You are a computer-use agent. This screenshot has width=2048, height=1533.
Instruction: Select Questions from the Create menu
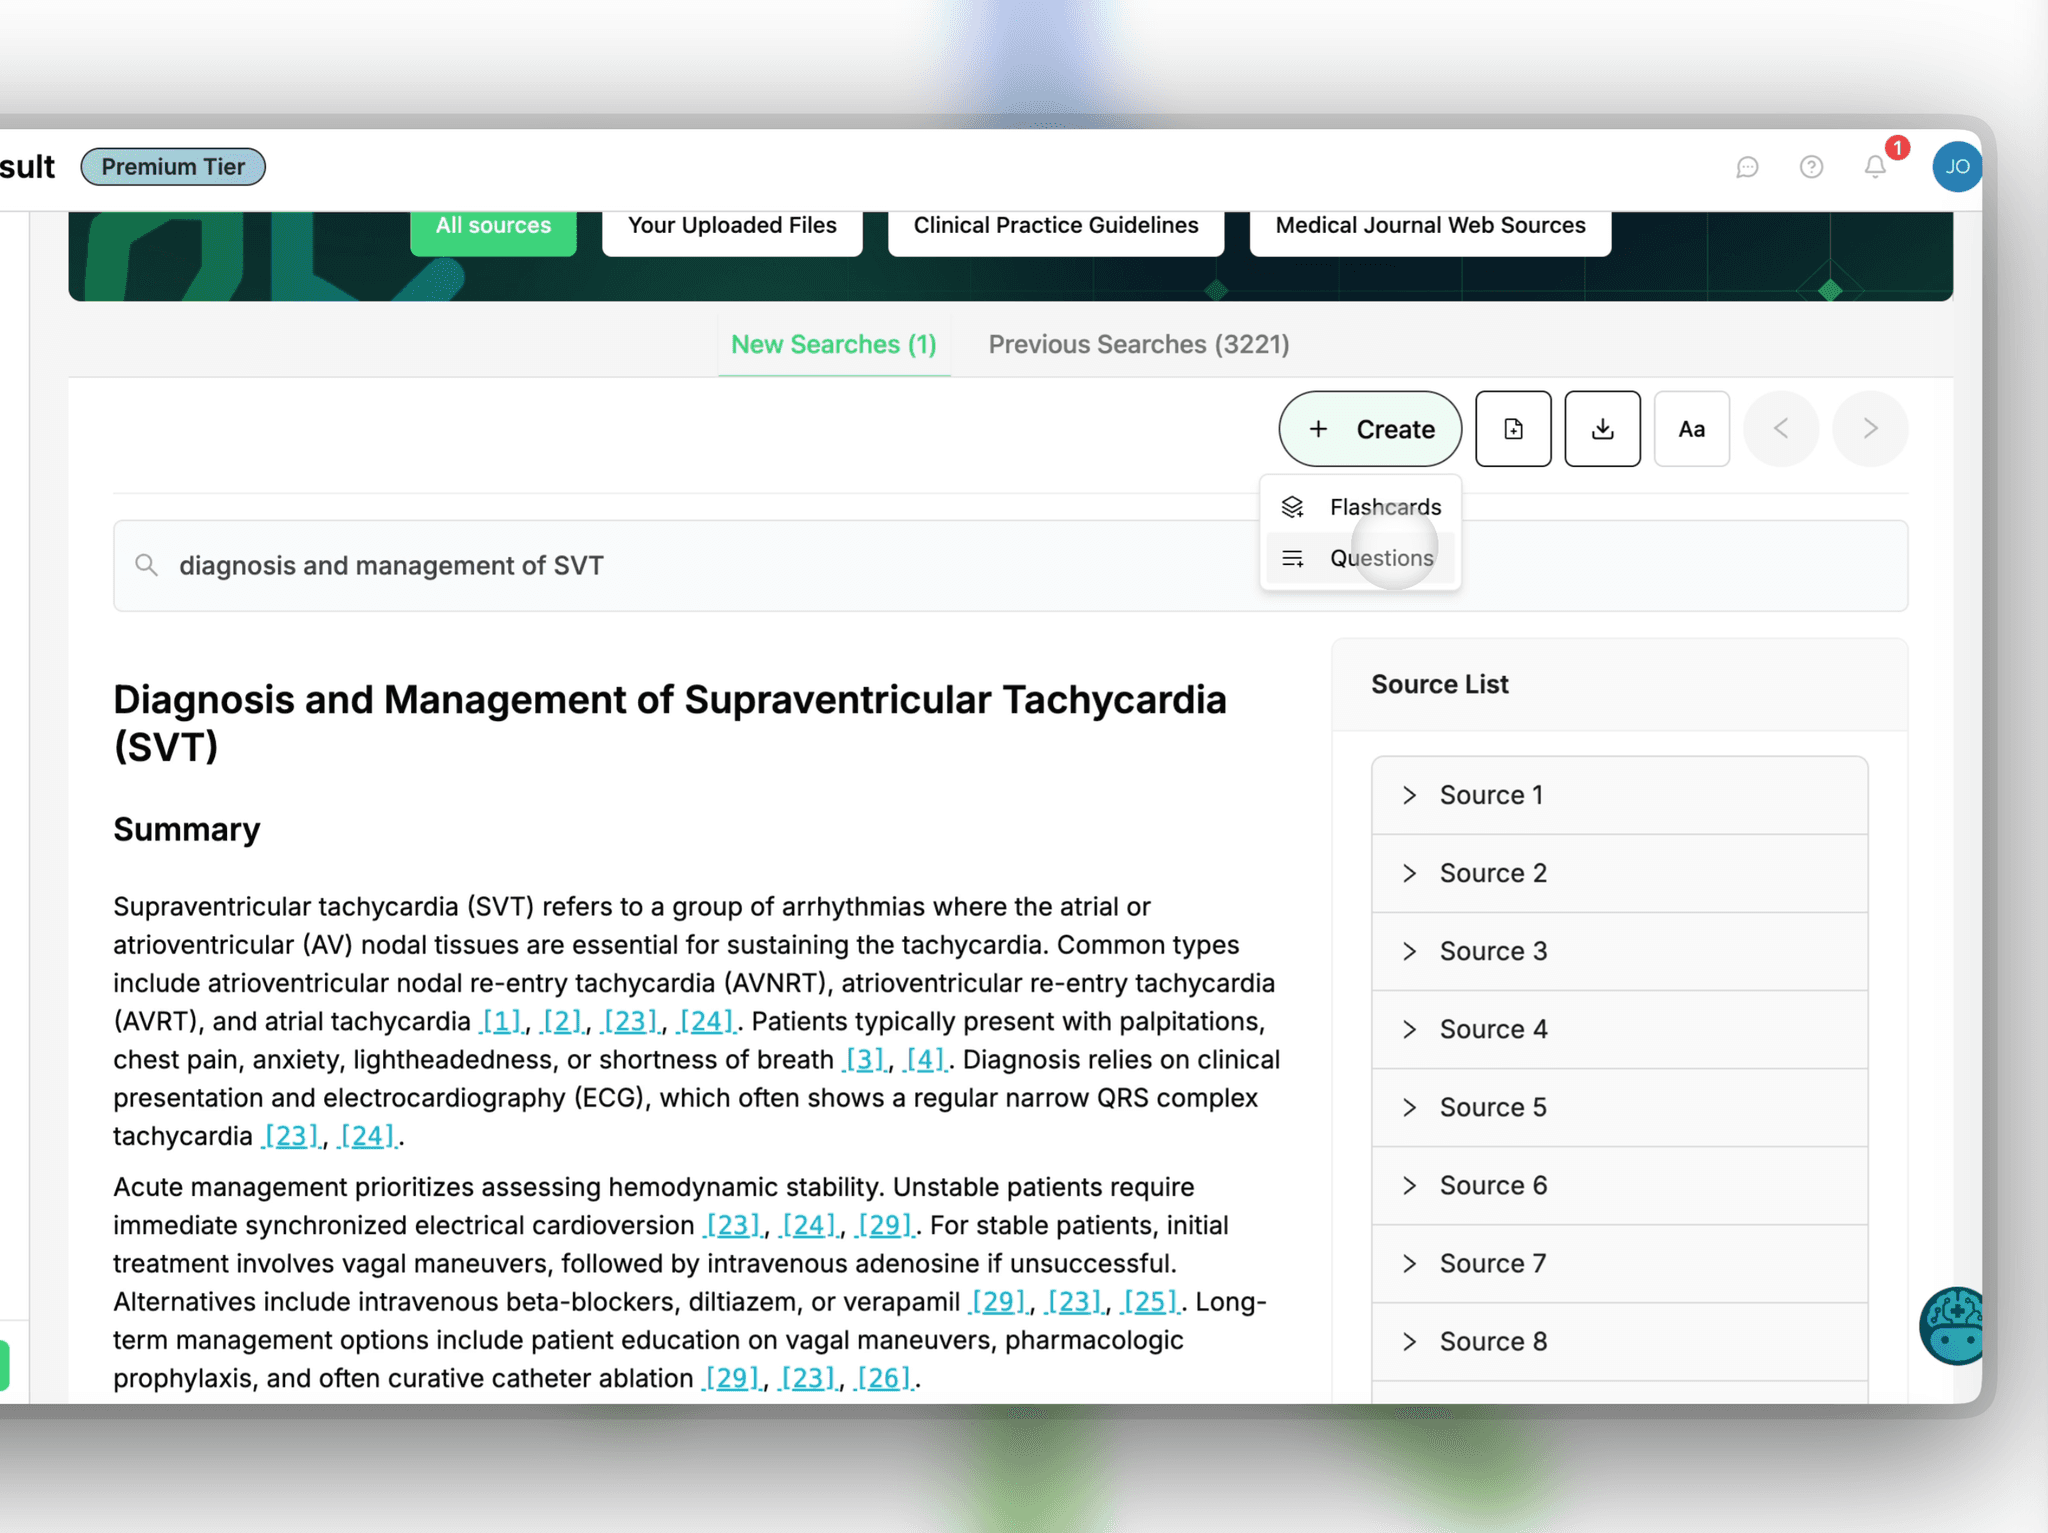coord(1381,557)
